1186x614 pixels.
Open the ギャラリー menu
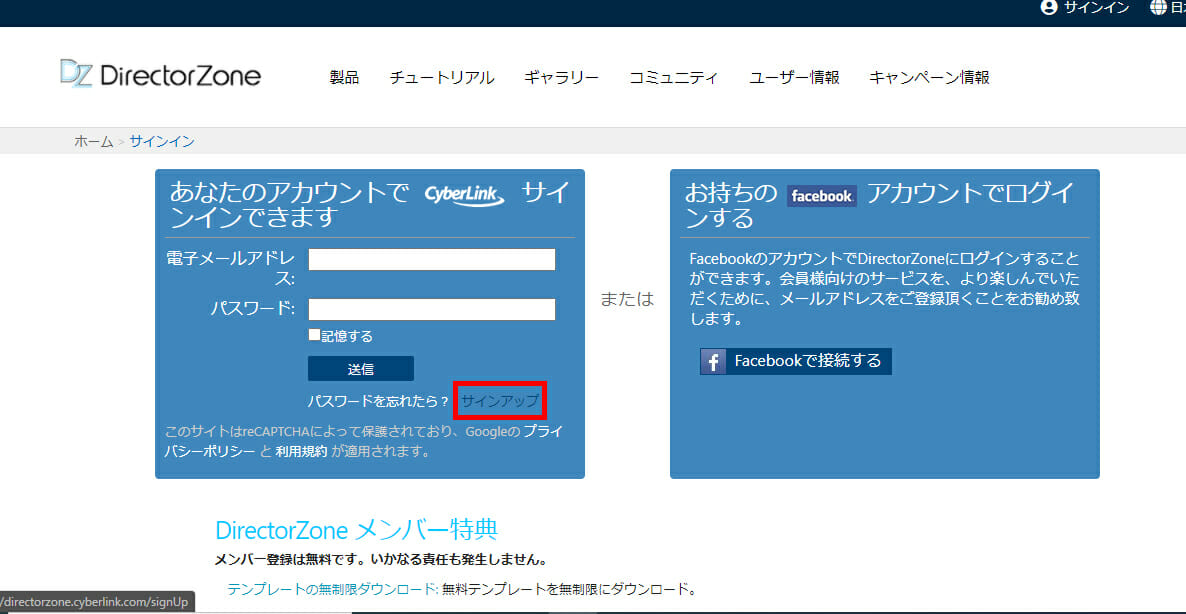point(561,77)
